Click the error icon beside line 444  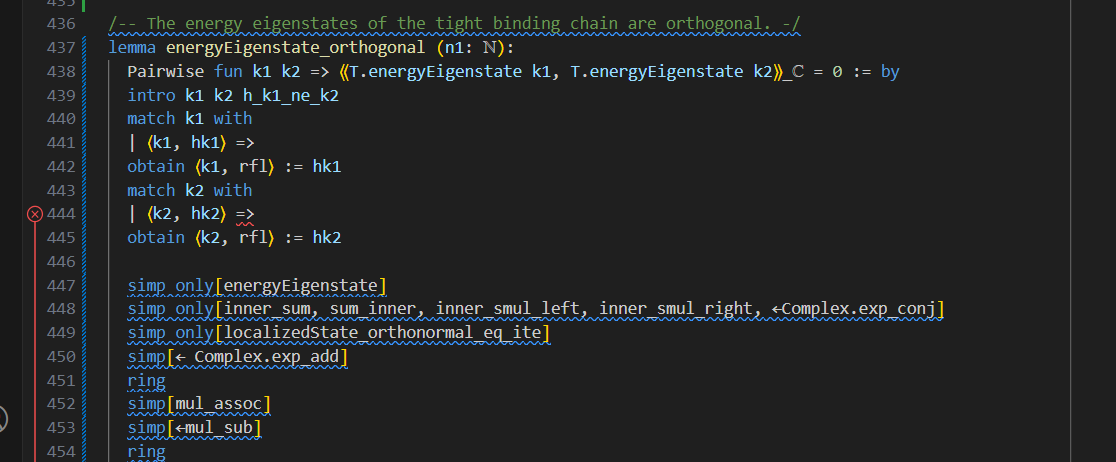tap(35, 214)
